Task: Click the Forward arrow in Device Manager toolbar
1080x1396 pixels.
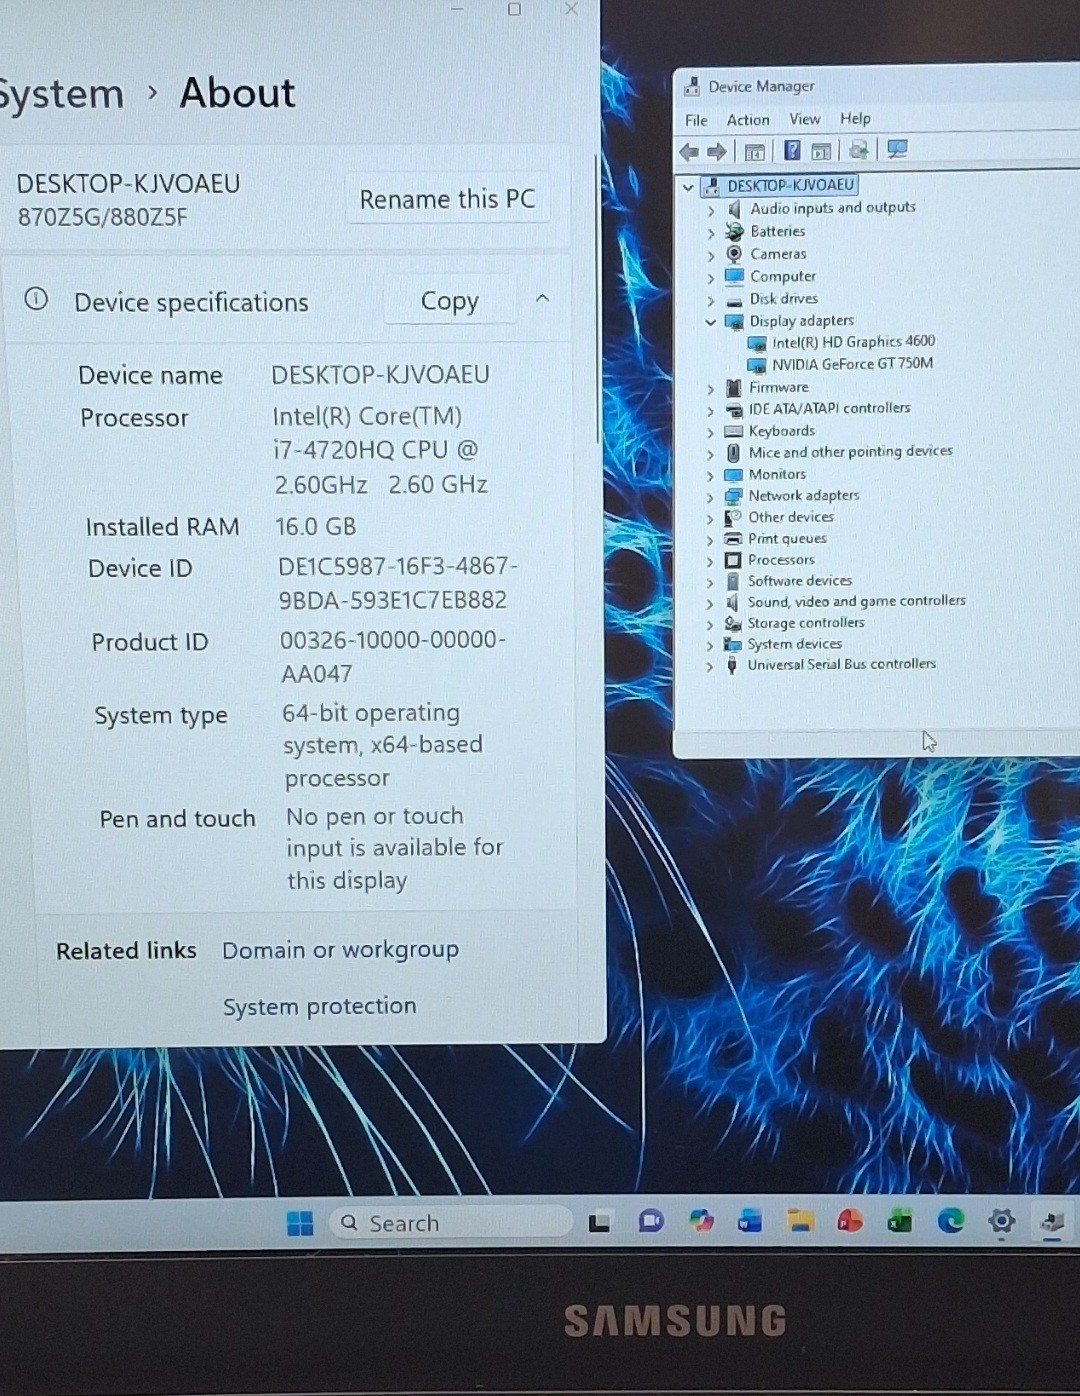Action: [x=717, y=152]
